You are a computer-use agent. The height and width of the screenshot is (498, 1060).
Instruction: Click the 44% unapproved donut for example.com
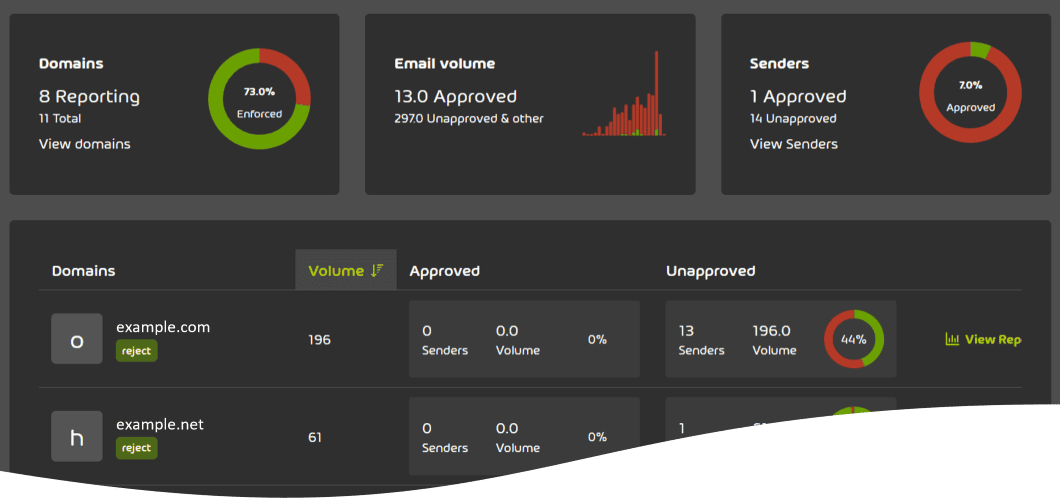click(x=853, y=339)
